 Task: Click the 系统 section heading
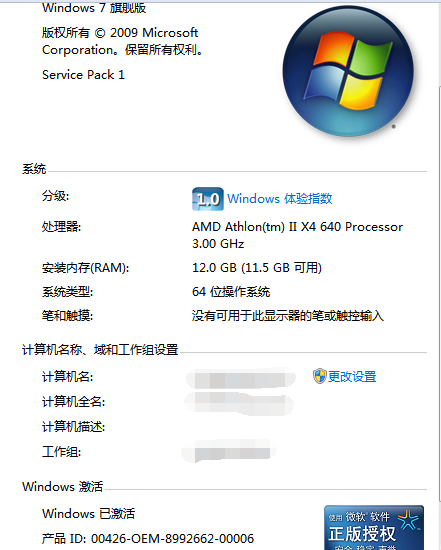[x=34, y=169]
